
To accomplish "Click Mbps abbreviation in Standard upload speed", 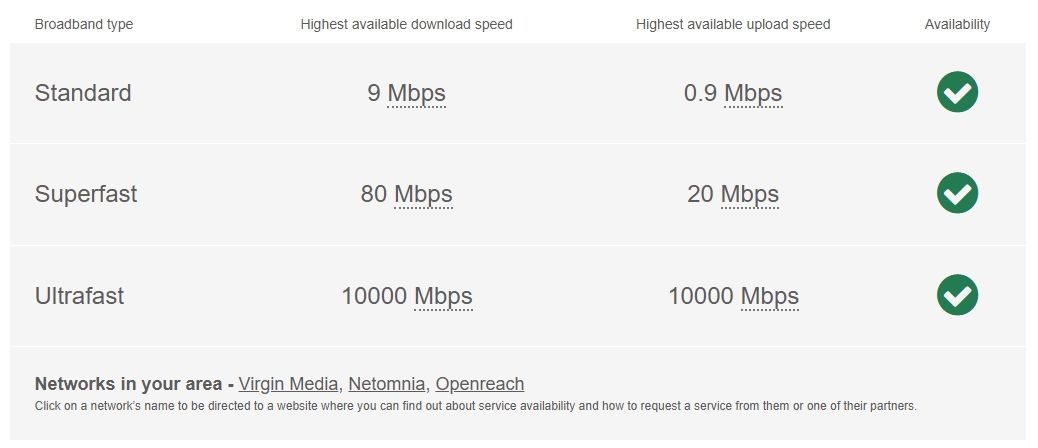I will 753,94.
